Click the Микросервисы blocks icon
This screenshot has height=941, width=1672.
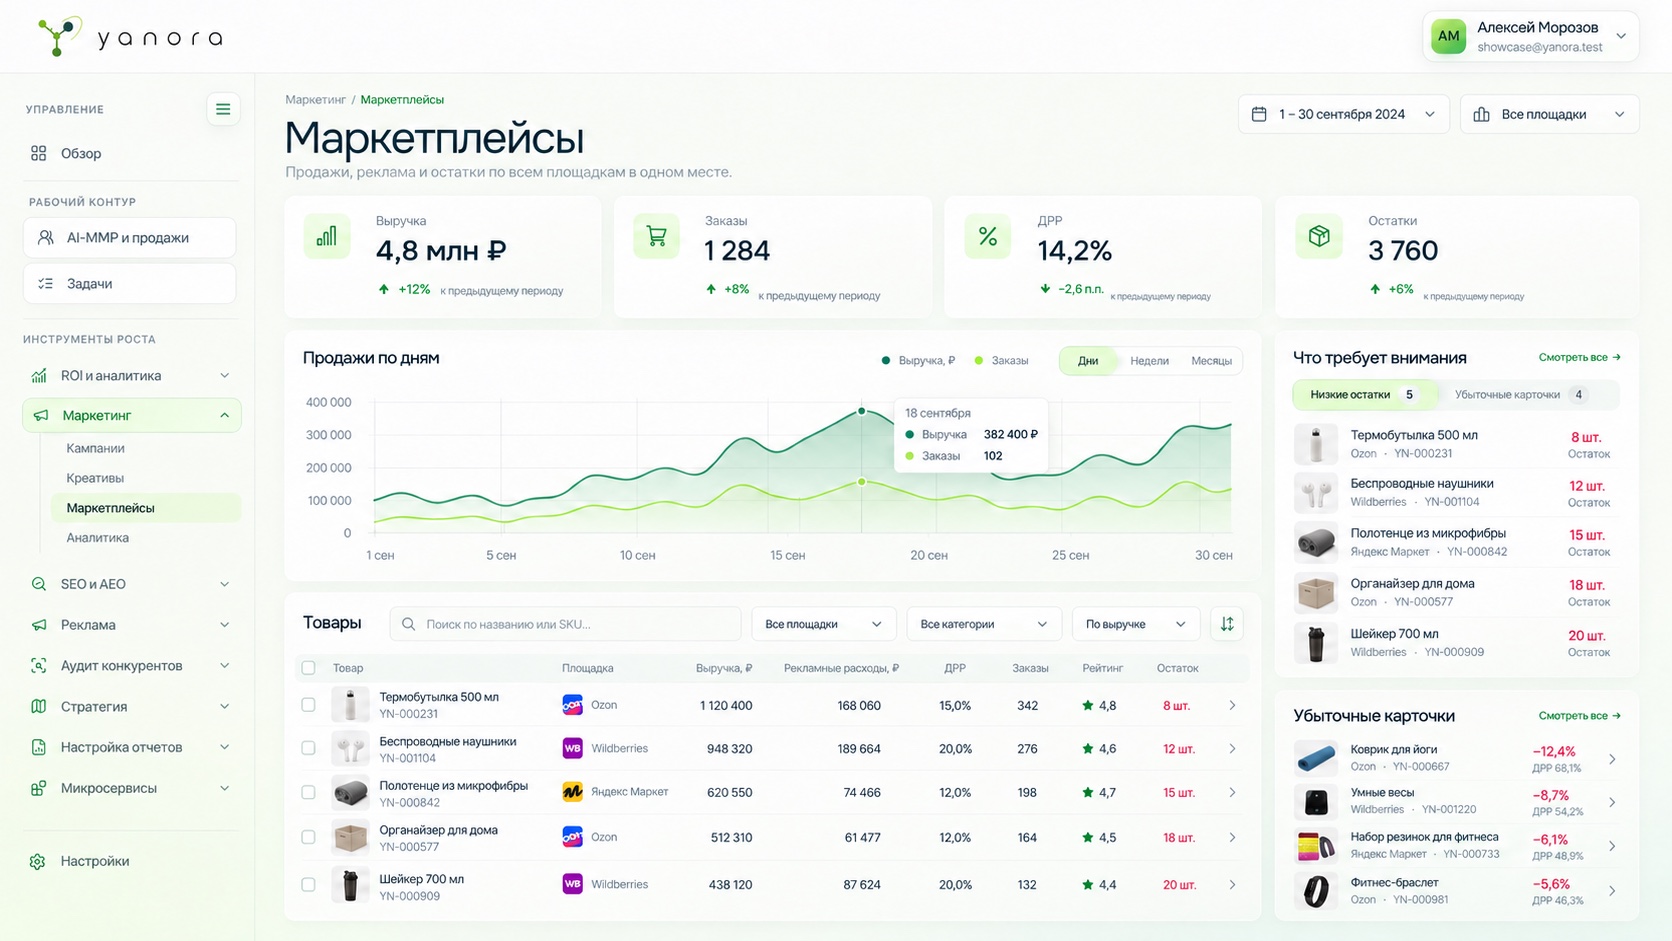39,788
